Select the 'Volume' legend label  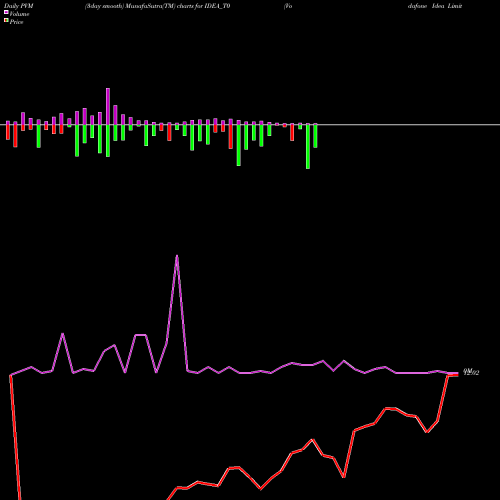(19, 14)
